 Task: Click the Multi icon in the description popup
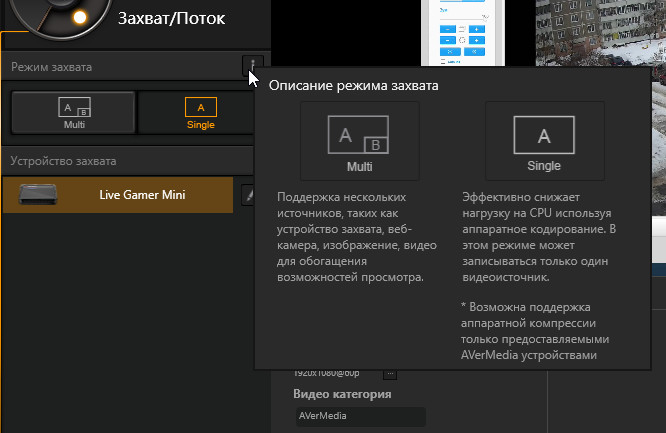pos(359,141)
